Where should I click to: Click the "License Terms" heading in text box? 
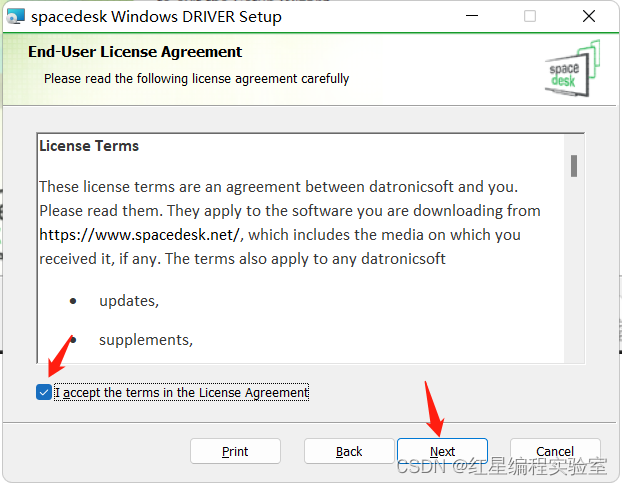point(89,146)
